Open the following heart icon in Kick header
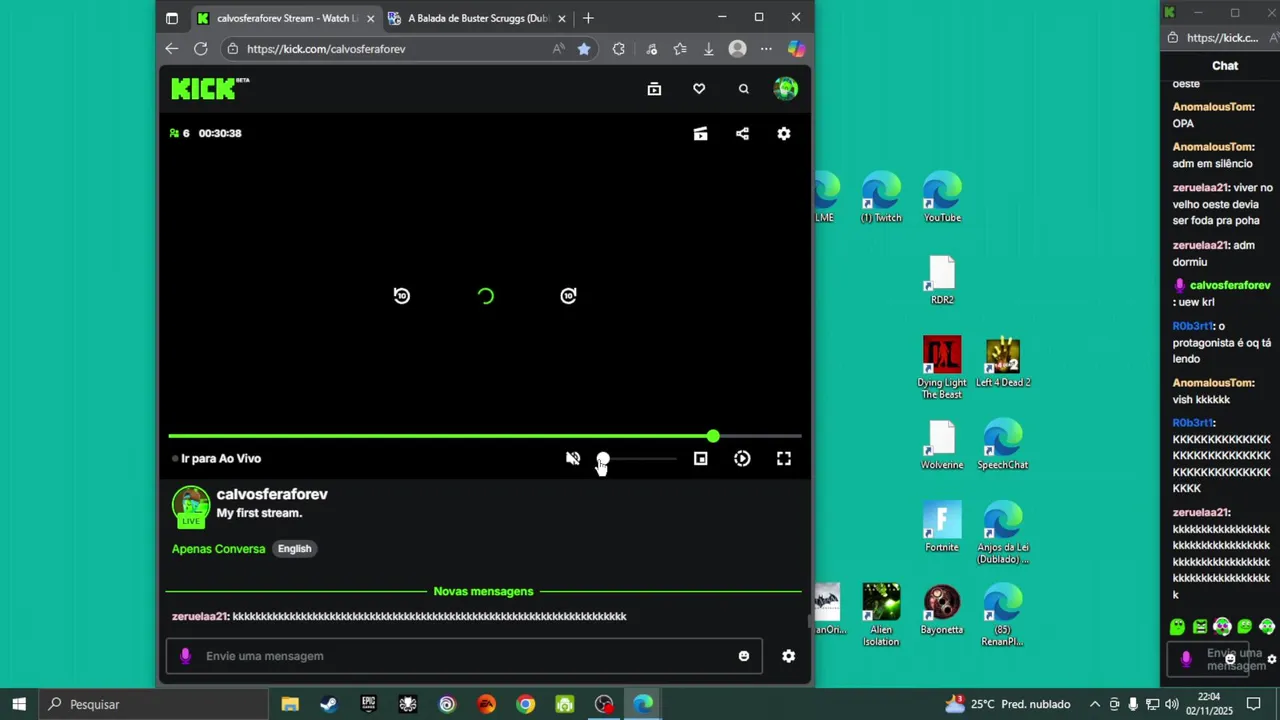Image resolution: width=1280 pixels, height=720 pixels. (699, 89)
